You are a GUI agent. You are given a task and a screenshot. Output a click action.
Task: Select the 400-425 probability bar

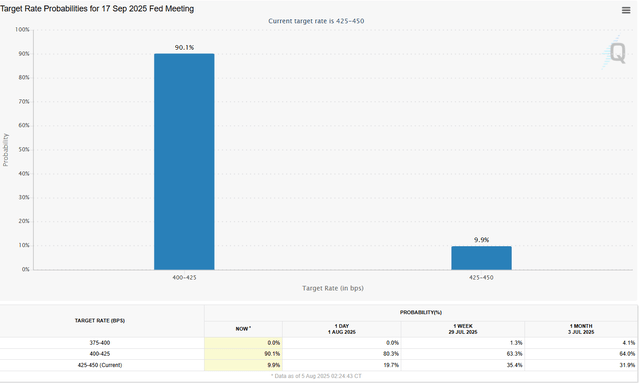coord(184,162)
